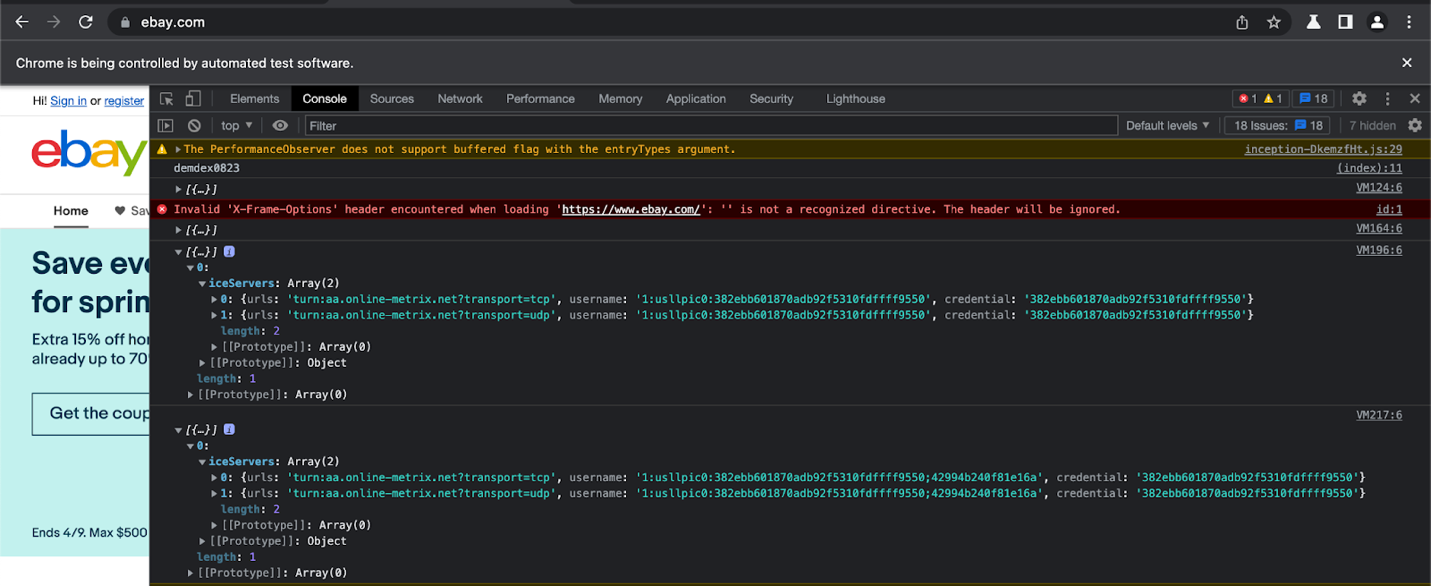This screenshot has width=1431, height=586.
Task: Click the browser Forward arrow
Action: 54,22
